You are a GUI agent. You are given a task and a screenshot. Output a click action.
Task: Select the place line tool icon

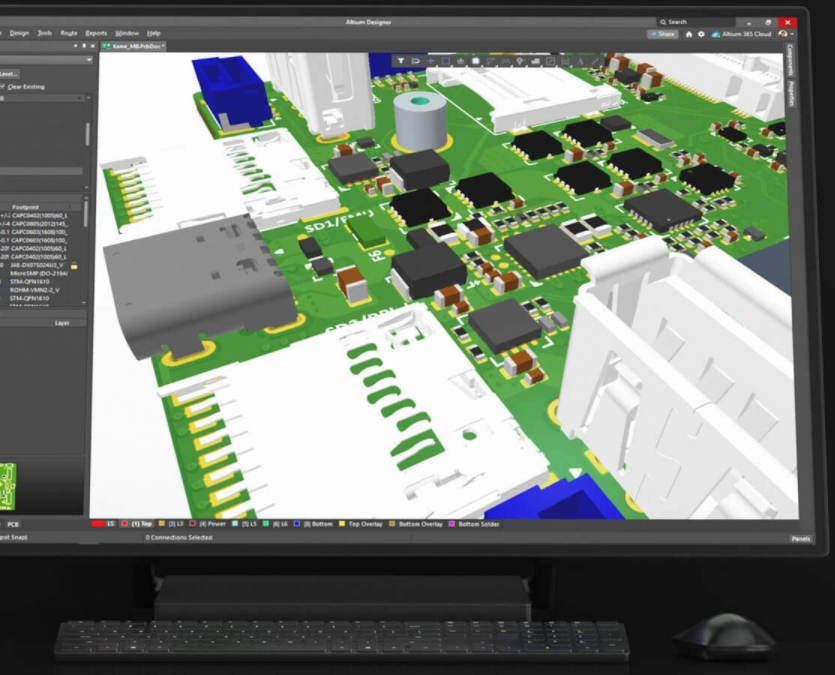point(595,61)
